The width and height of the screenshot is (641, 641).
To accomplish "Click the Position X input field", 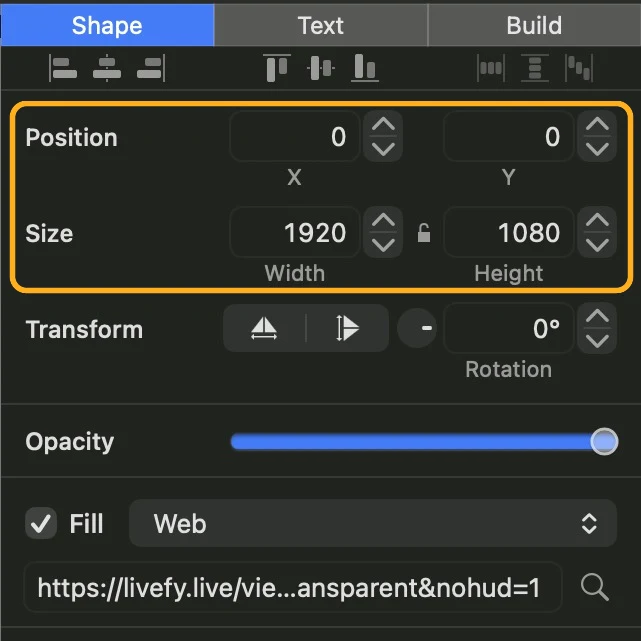I will (x=295, y=136).
